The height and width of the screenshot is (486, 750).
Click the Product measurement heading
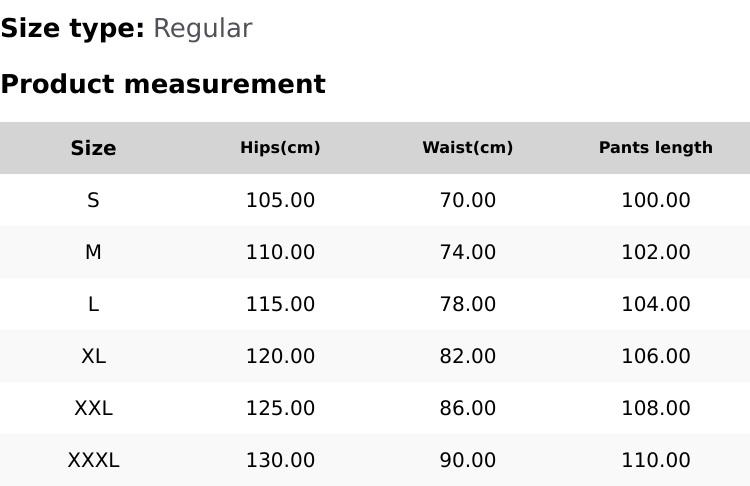click(163, 84)
